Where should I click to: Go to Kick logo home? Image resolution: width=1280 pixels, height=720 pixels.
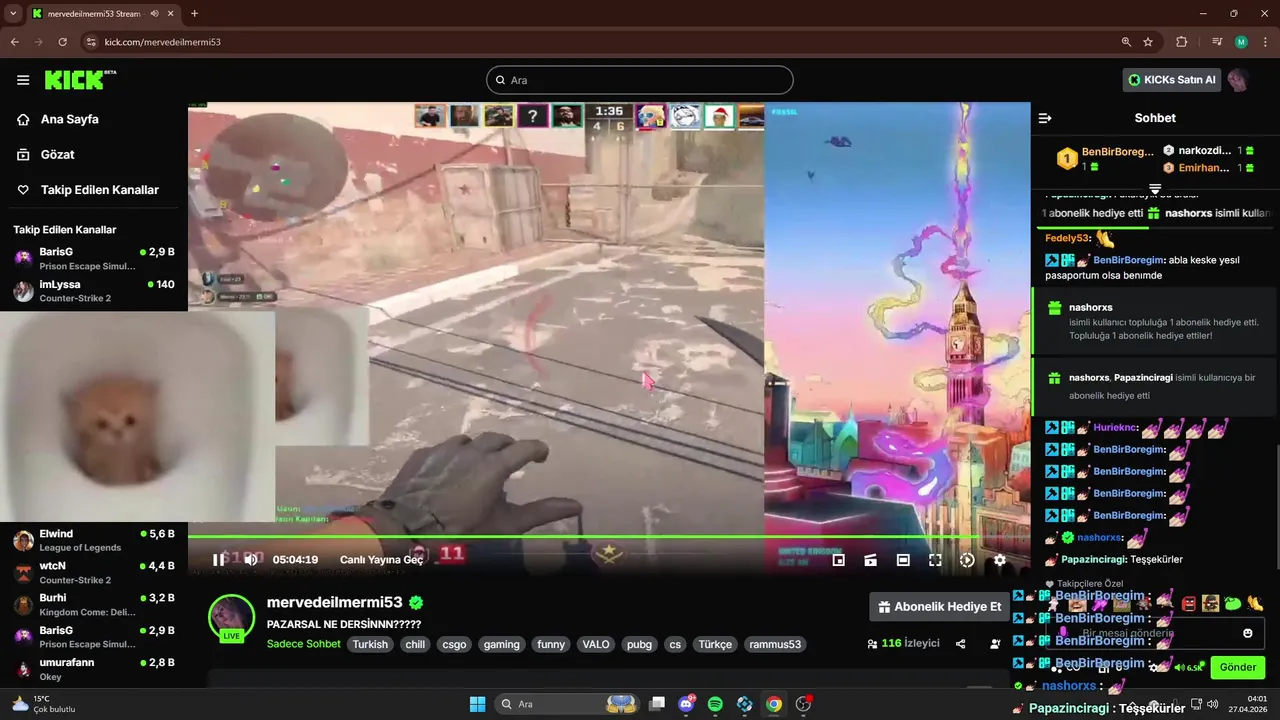80,80
